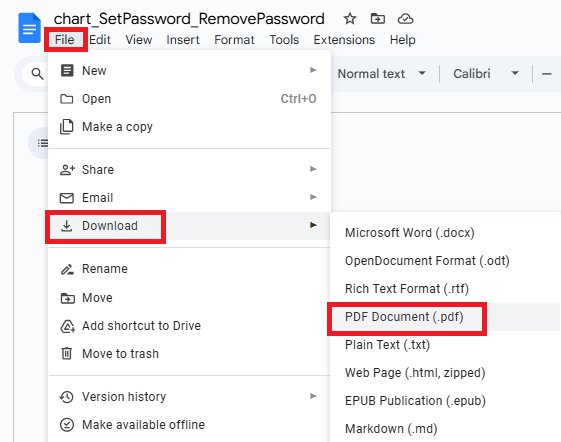
Task: Click the Move folder icon in menu
Action: click(x=67, y=298)
